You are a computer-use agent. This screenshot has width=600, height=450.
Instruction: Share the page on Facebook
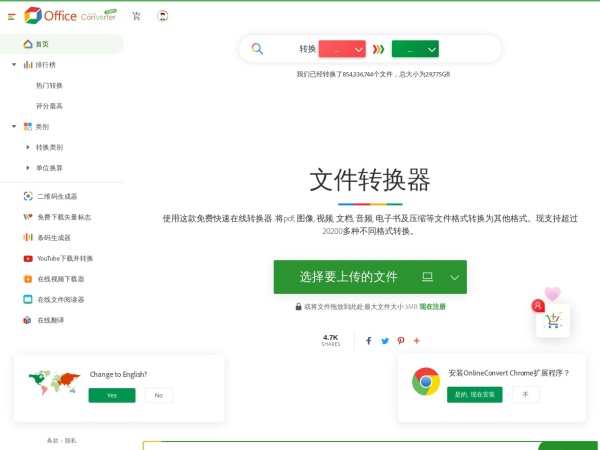368,341
